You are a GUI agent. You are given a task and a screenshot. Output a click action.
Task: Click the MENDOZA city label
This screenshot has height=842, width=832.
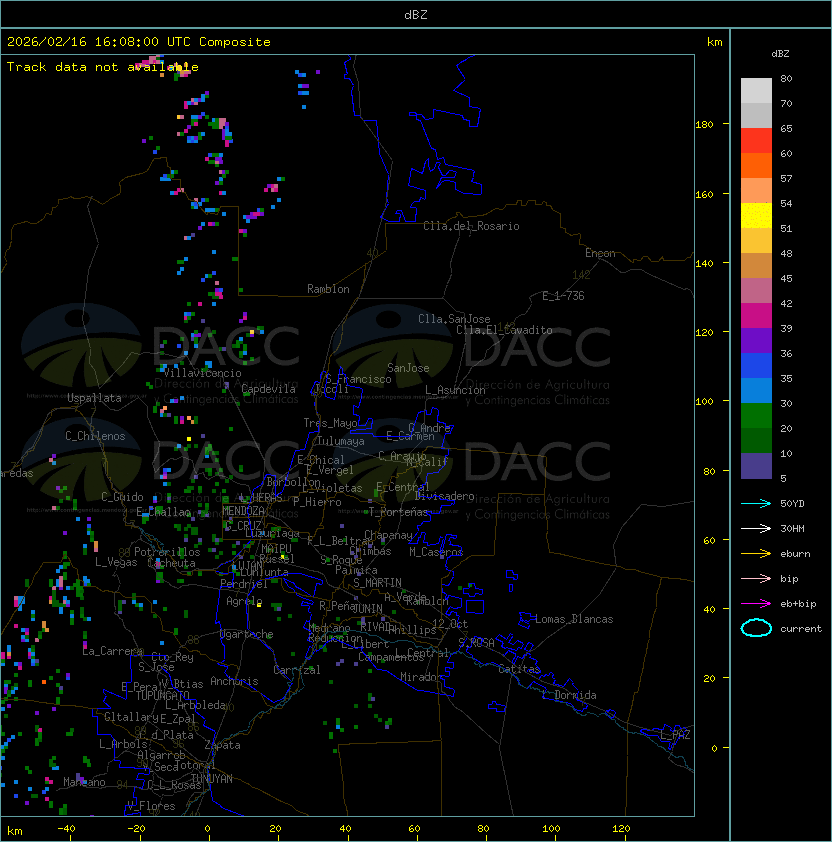click(244, 511)
